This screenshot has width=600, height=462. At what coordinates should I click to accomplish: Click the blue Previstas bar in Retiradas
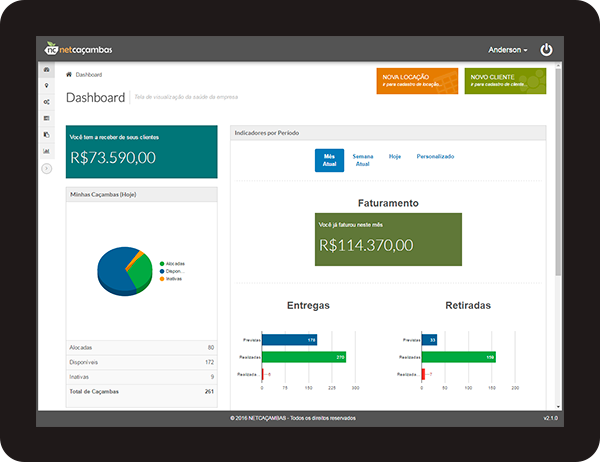429,340
